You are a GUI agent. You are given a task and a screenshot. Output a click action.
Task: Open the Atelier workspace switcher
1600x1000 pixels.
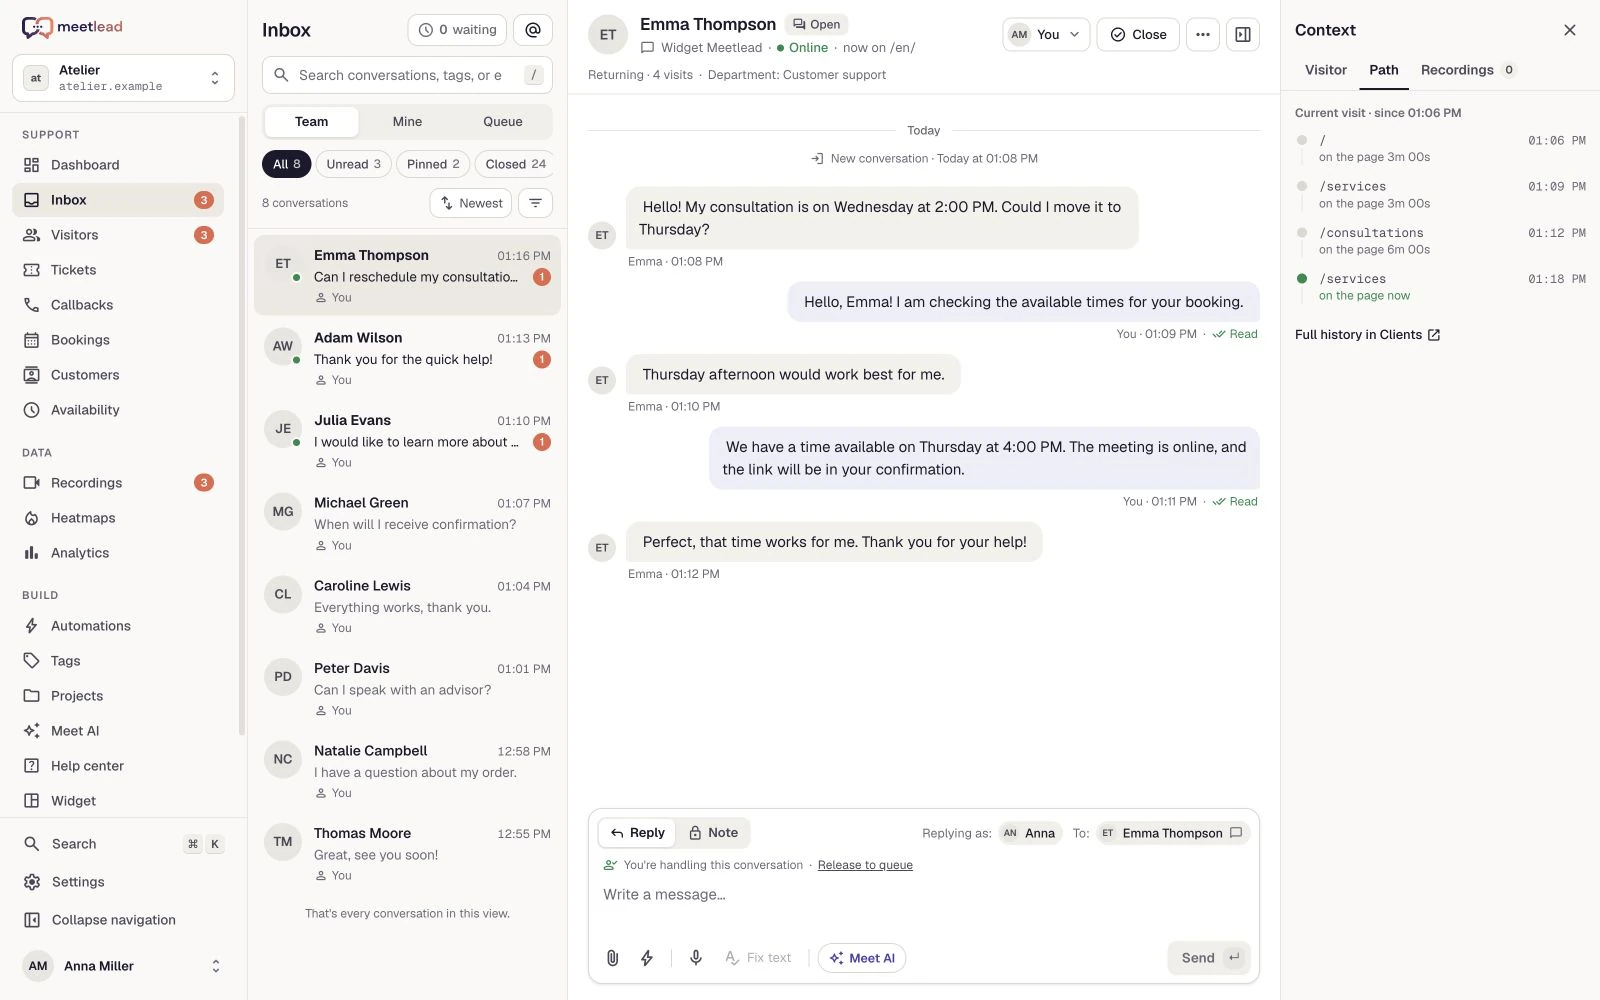click(123, 78)
